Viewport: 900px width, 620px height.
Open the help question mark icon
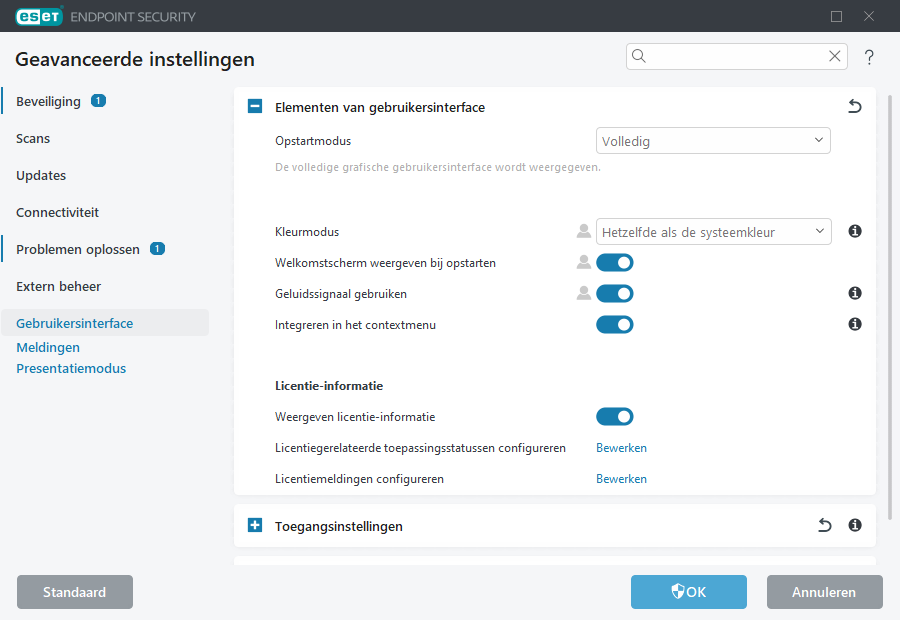click(x=868, y=57)
